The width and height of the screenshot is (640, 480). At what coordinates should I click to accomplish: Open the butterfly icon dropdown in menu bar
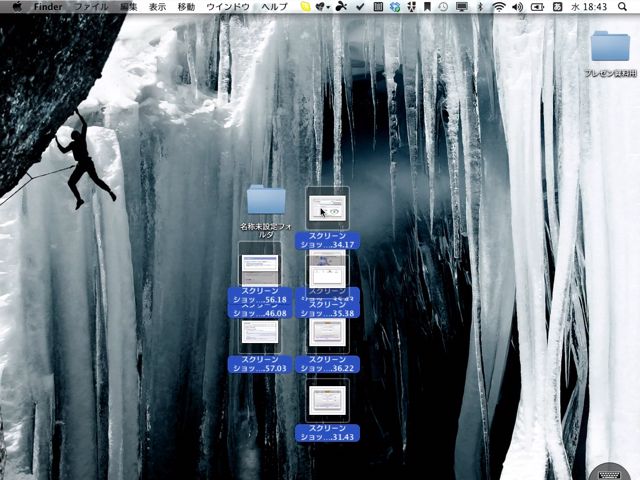point(322,7)
